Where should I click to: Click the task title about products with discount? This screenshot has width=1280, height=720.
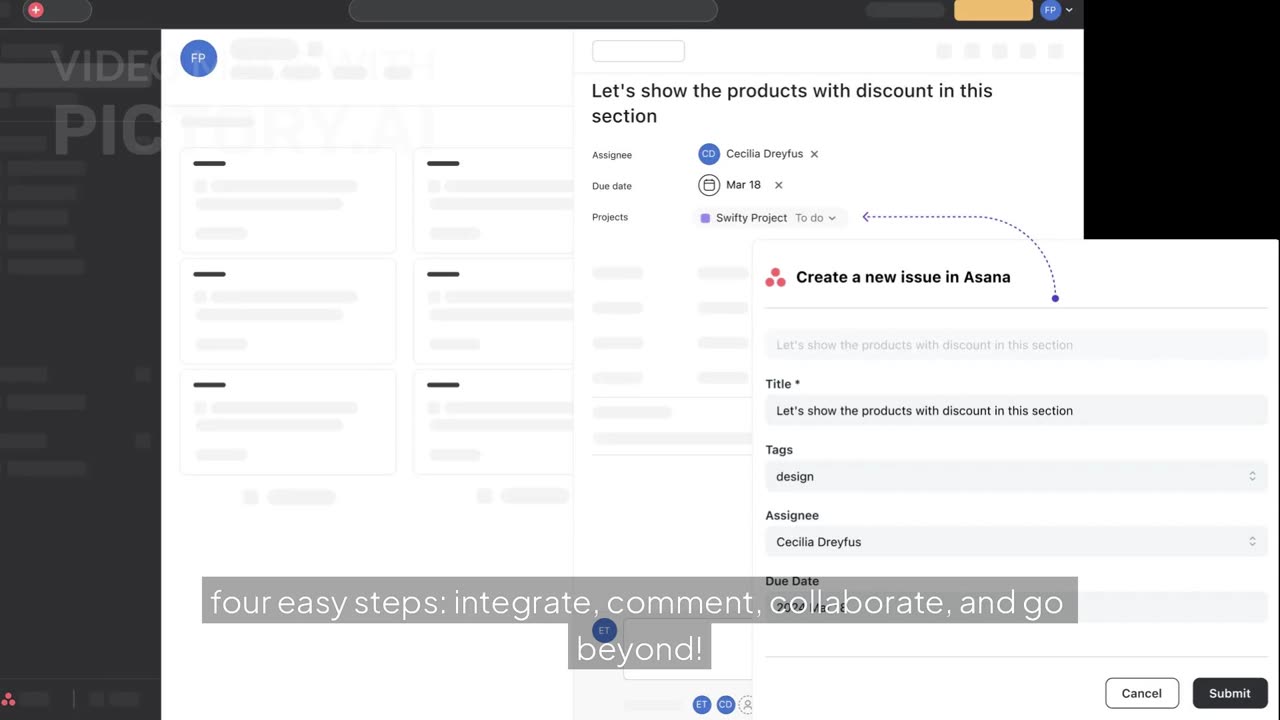[x=792, y=103]
